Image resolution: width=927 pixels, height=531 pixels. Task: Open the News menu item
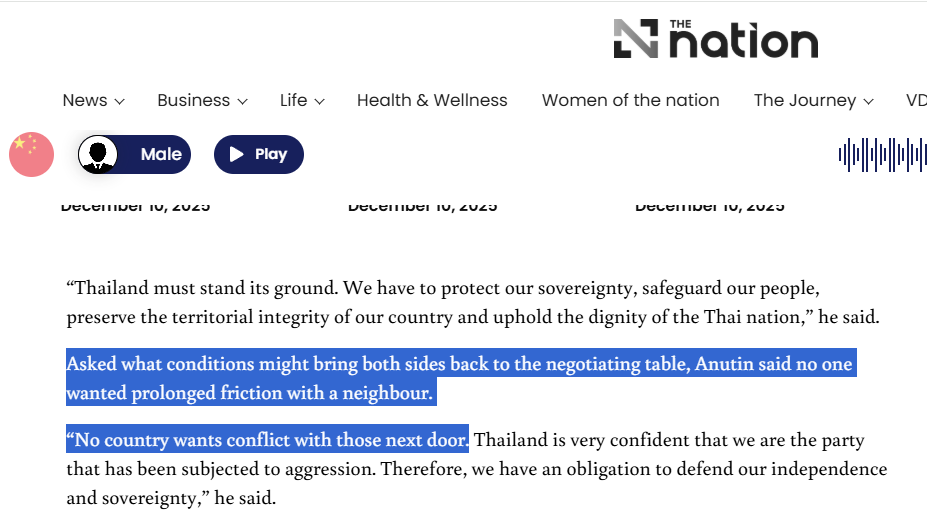(x=84, y=100)
